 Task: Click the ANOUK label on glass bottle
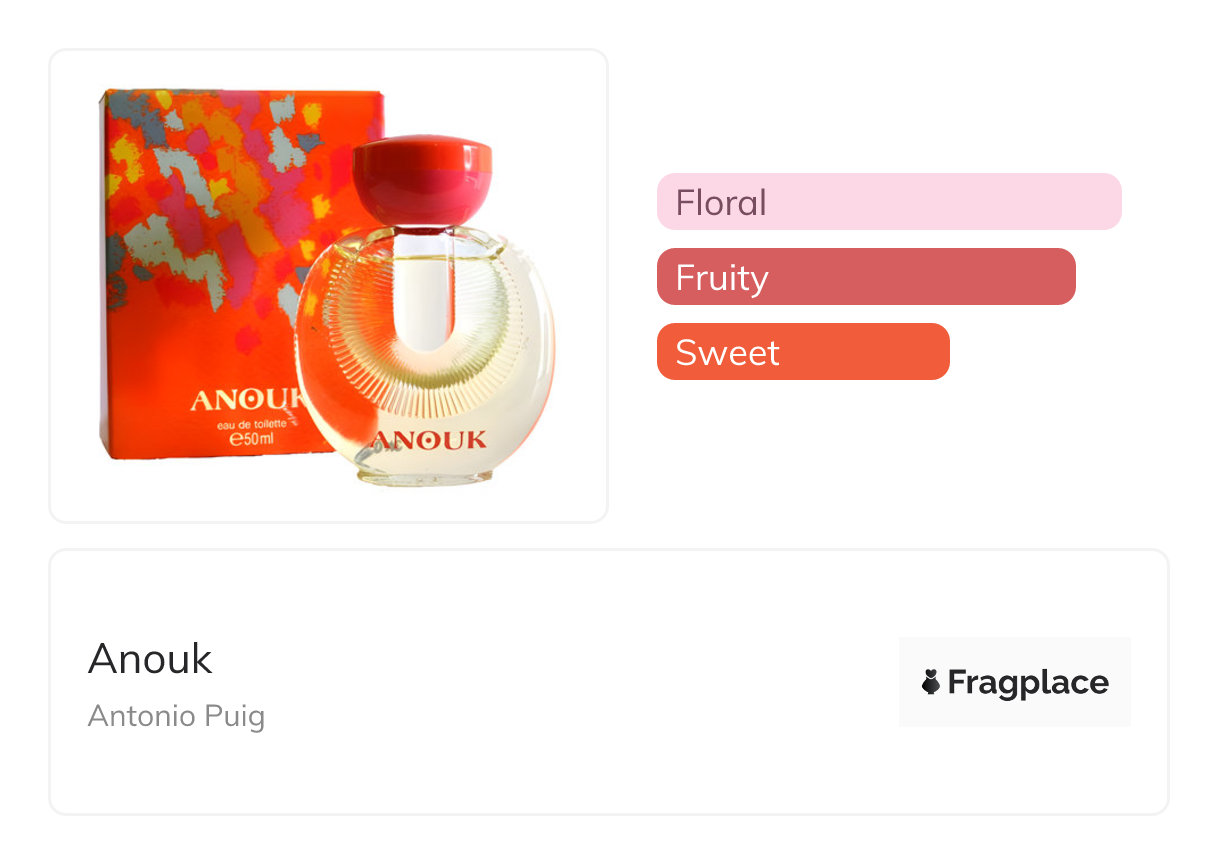[x=429, y=440]
